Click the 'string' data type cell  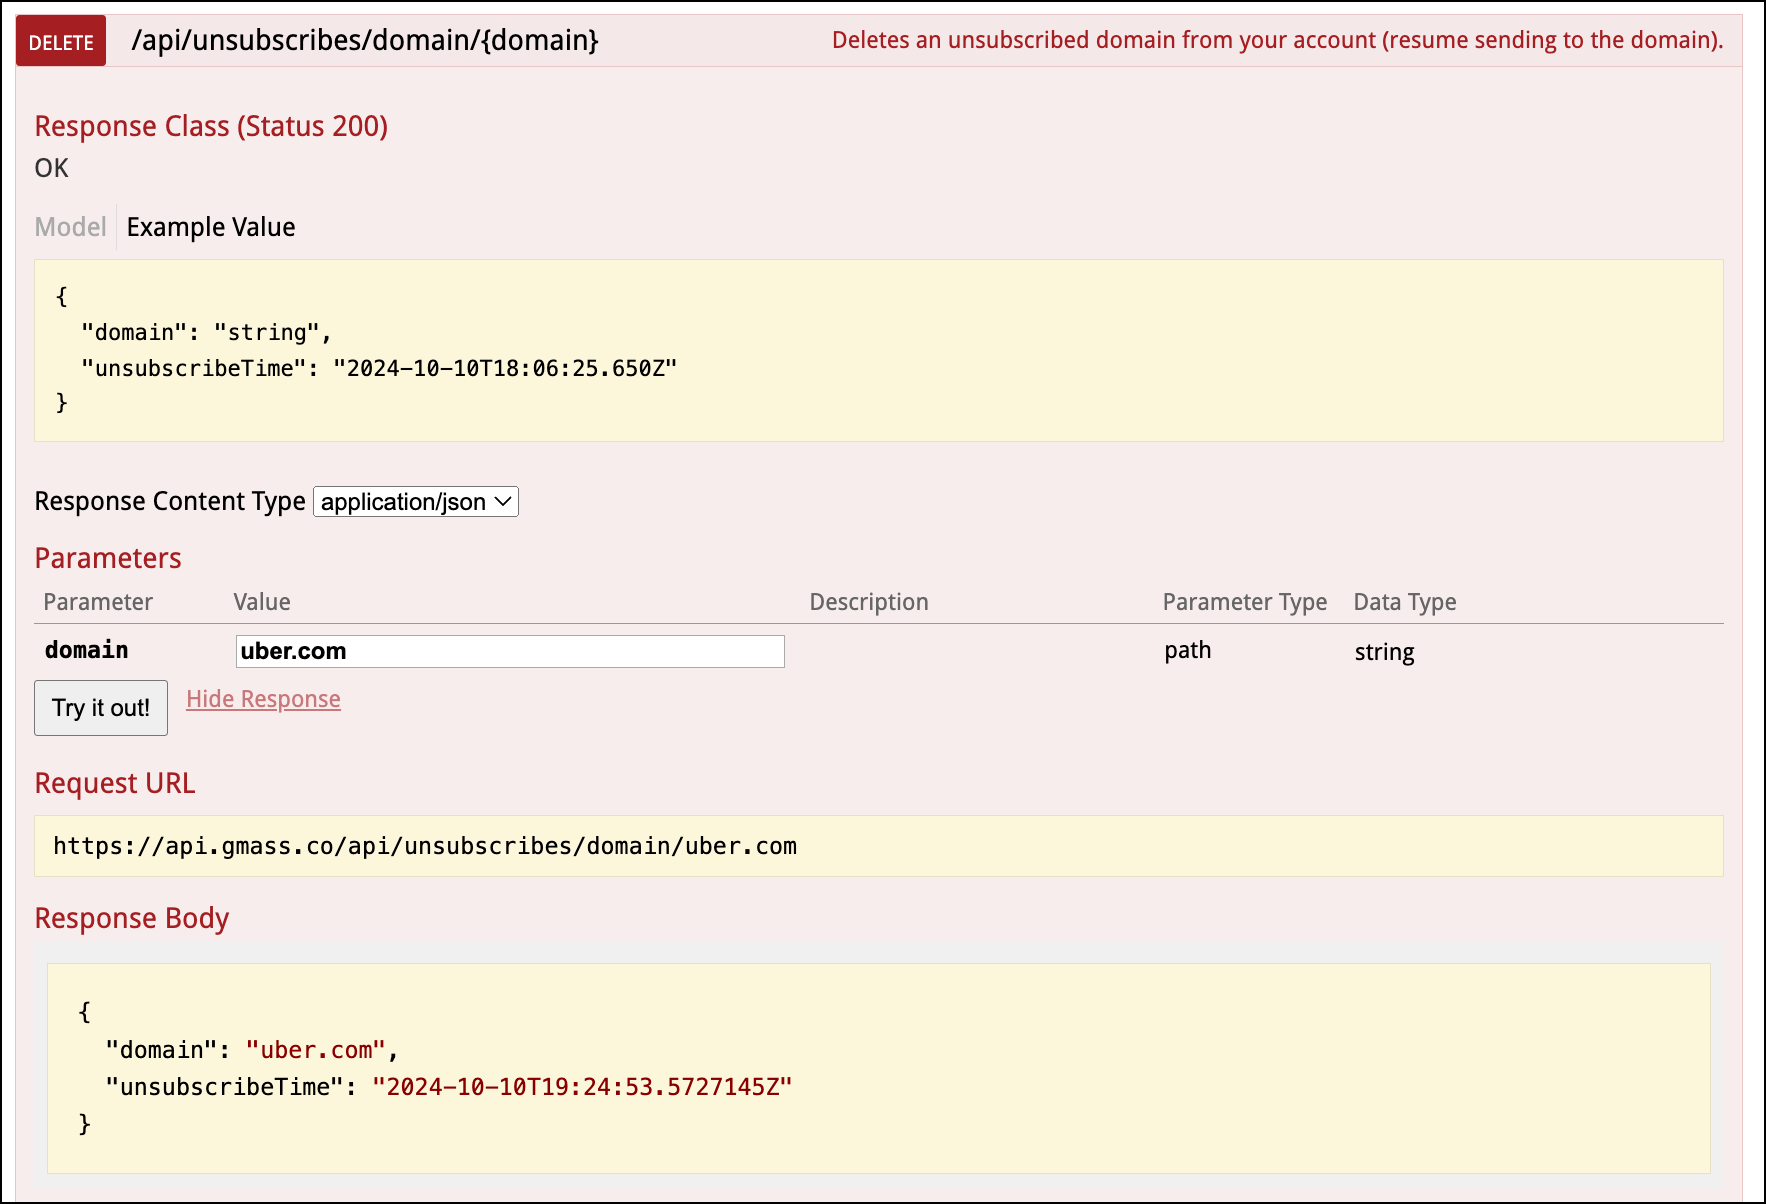[1384, 652]
